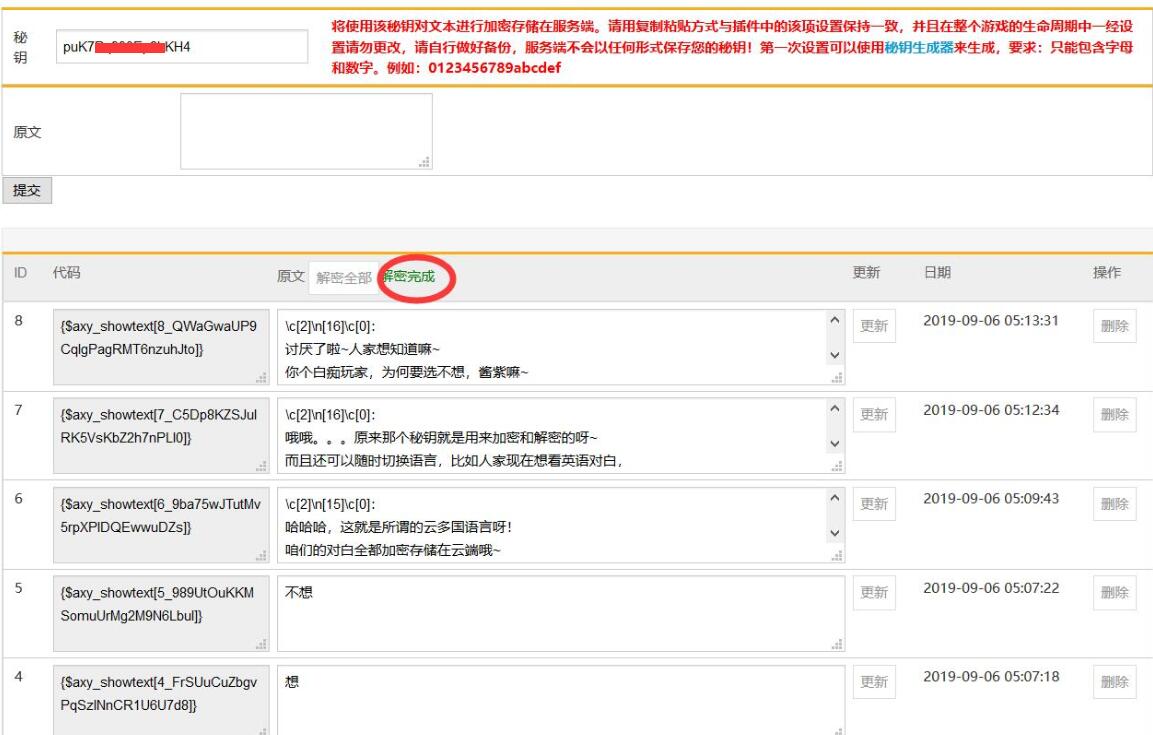The width and height of the screenshot is (1153, 735).
Task: Click the ID column header
Action: point(20,273)
